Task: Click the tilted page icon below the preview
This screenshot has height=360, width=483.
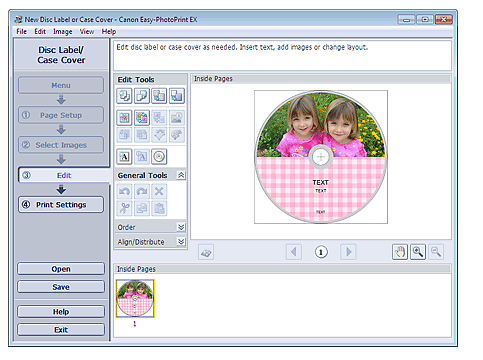Action: tap(206, 252)
